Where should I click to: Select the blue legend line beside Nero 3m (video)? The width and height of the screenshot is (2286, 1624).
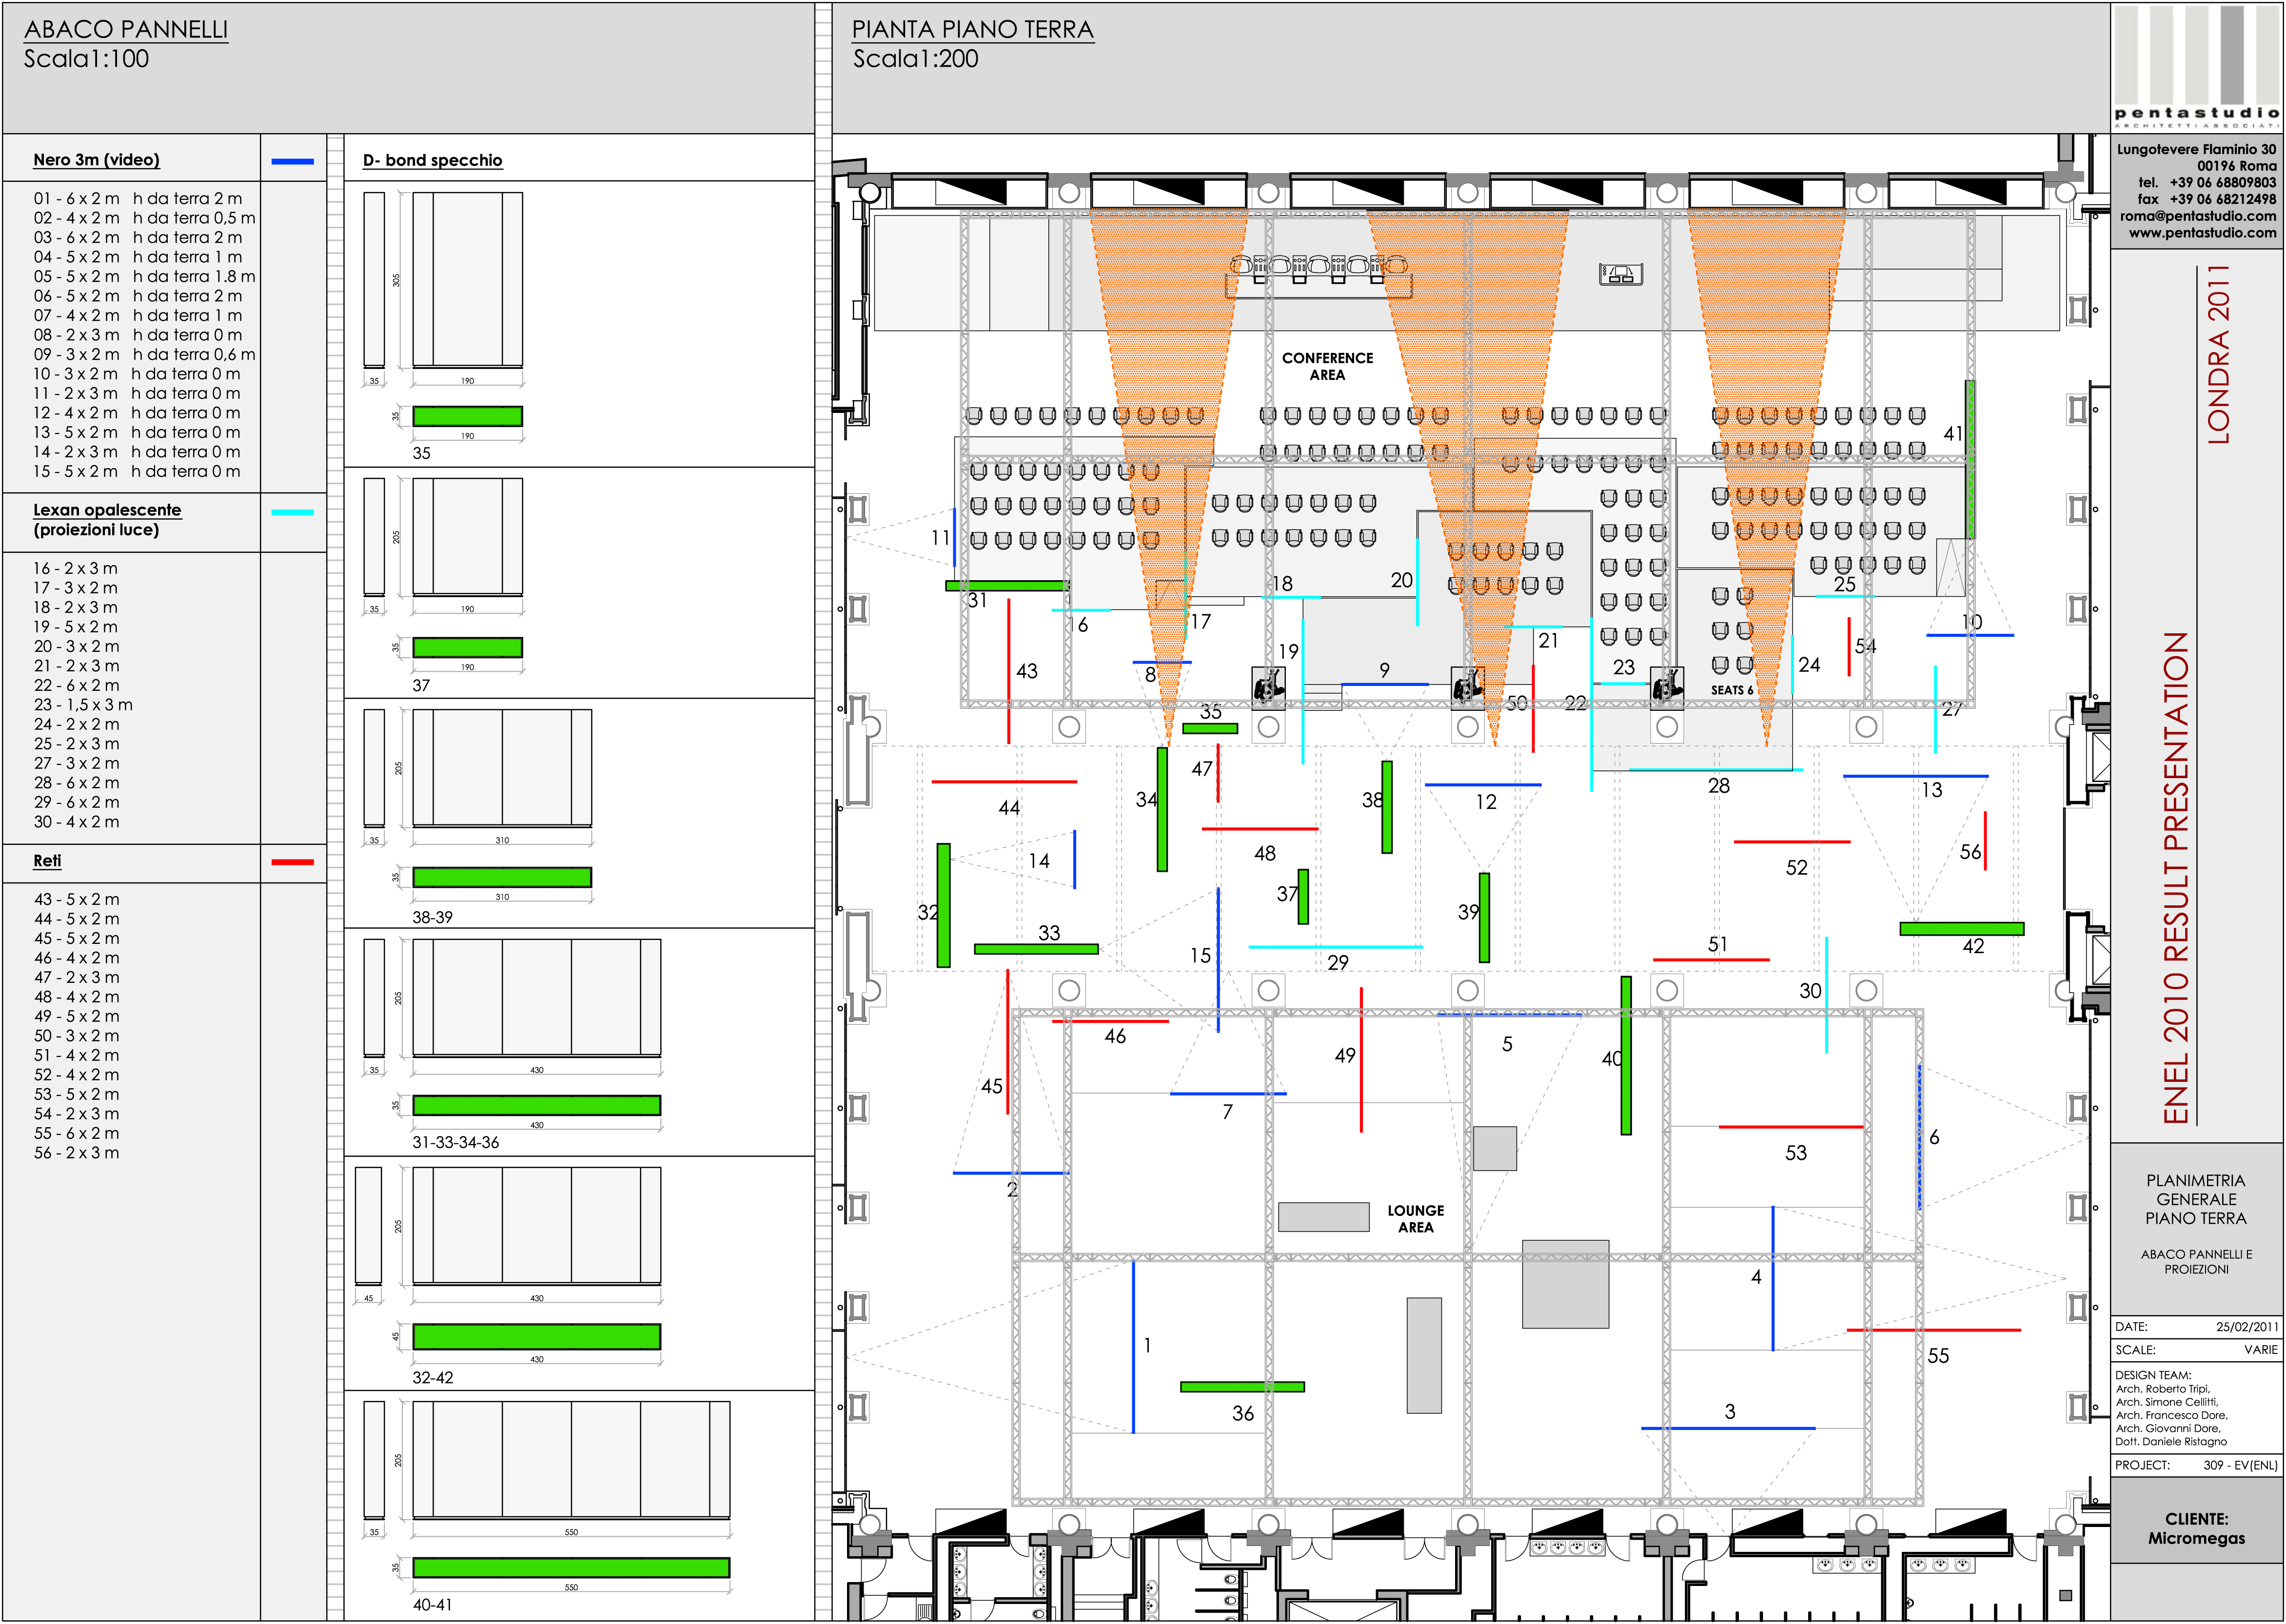pyautogui.click(x=292, y=161)
